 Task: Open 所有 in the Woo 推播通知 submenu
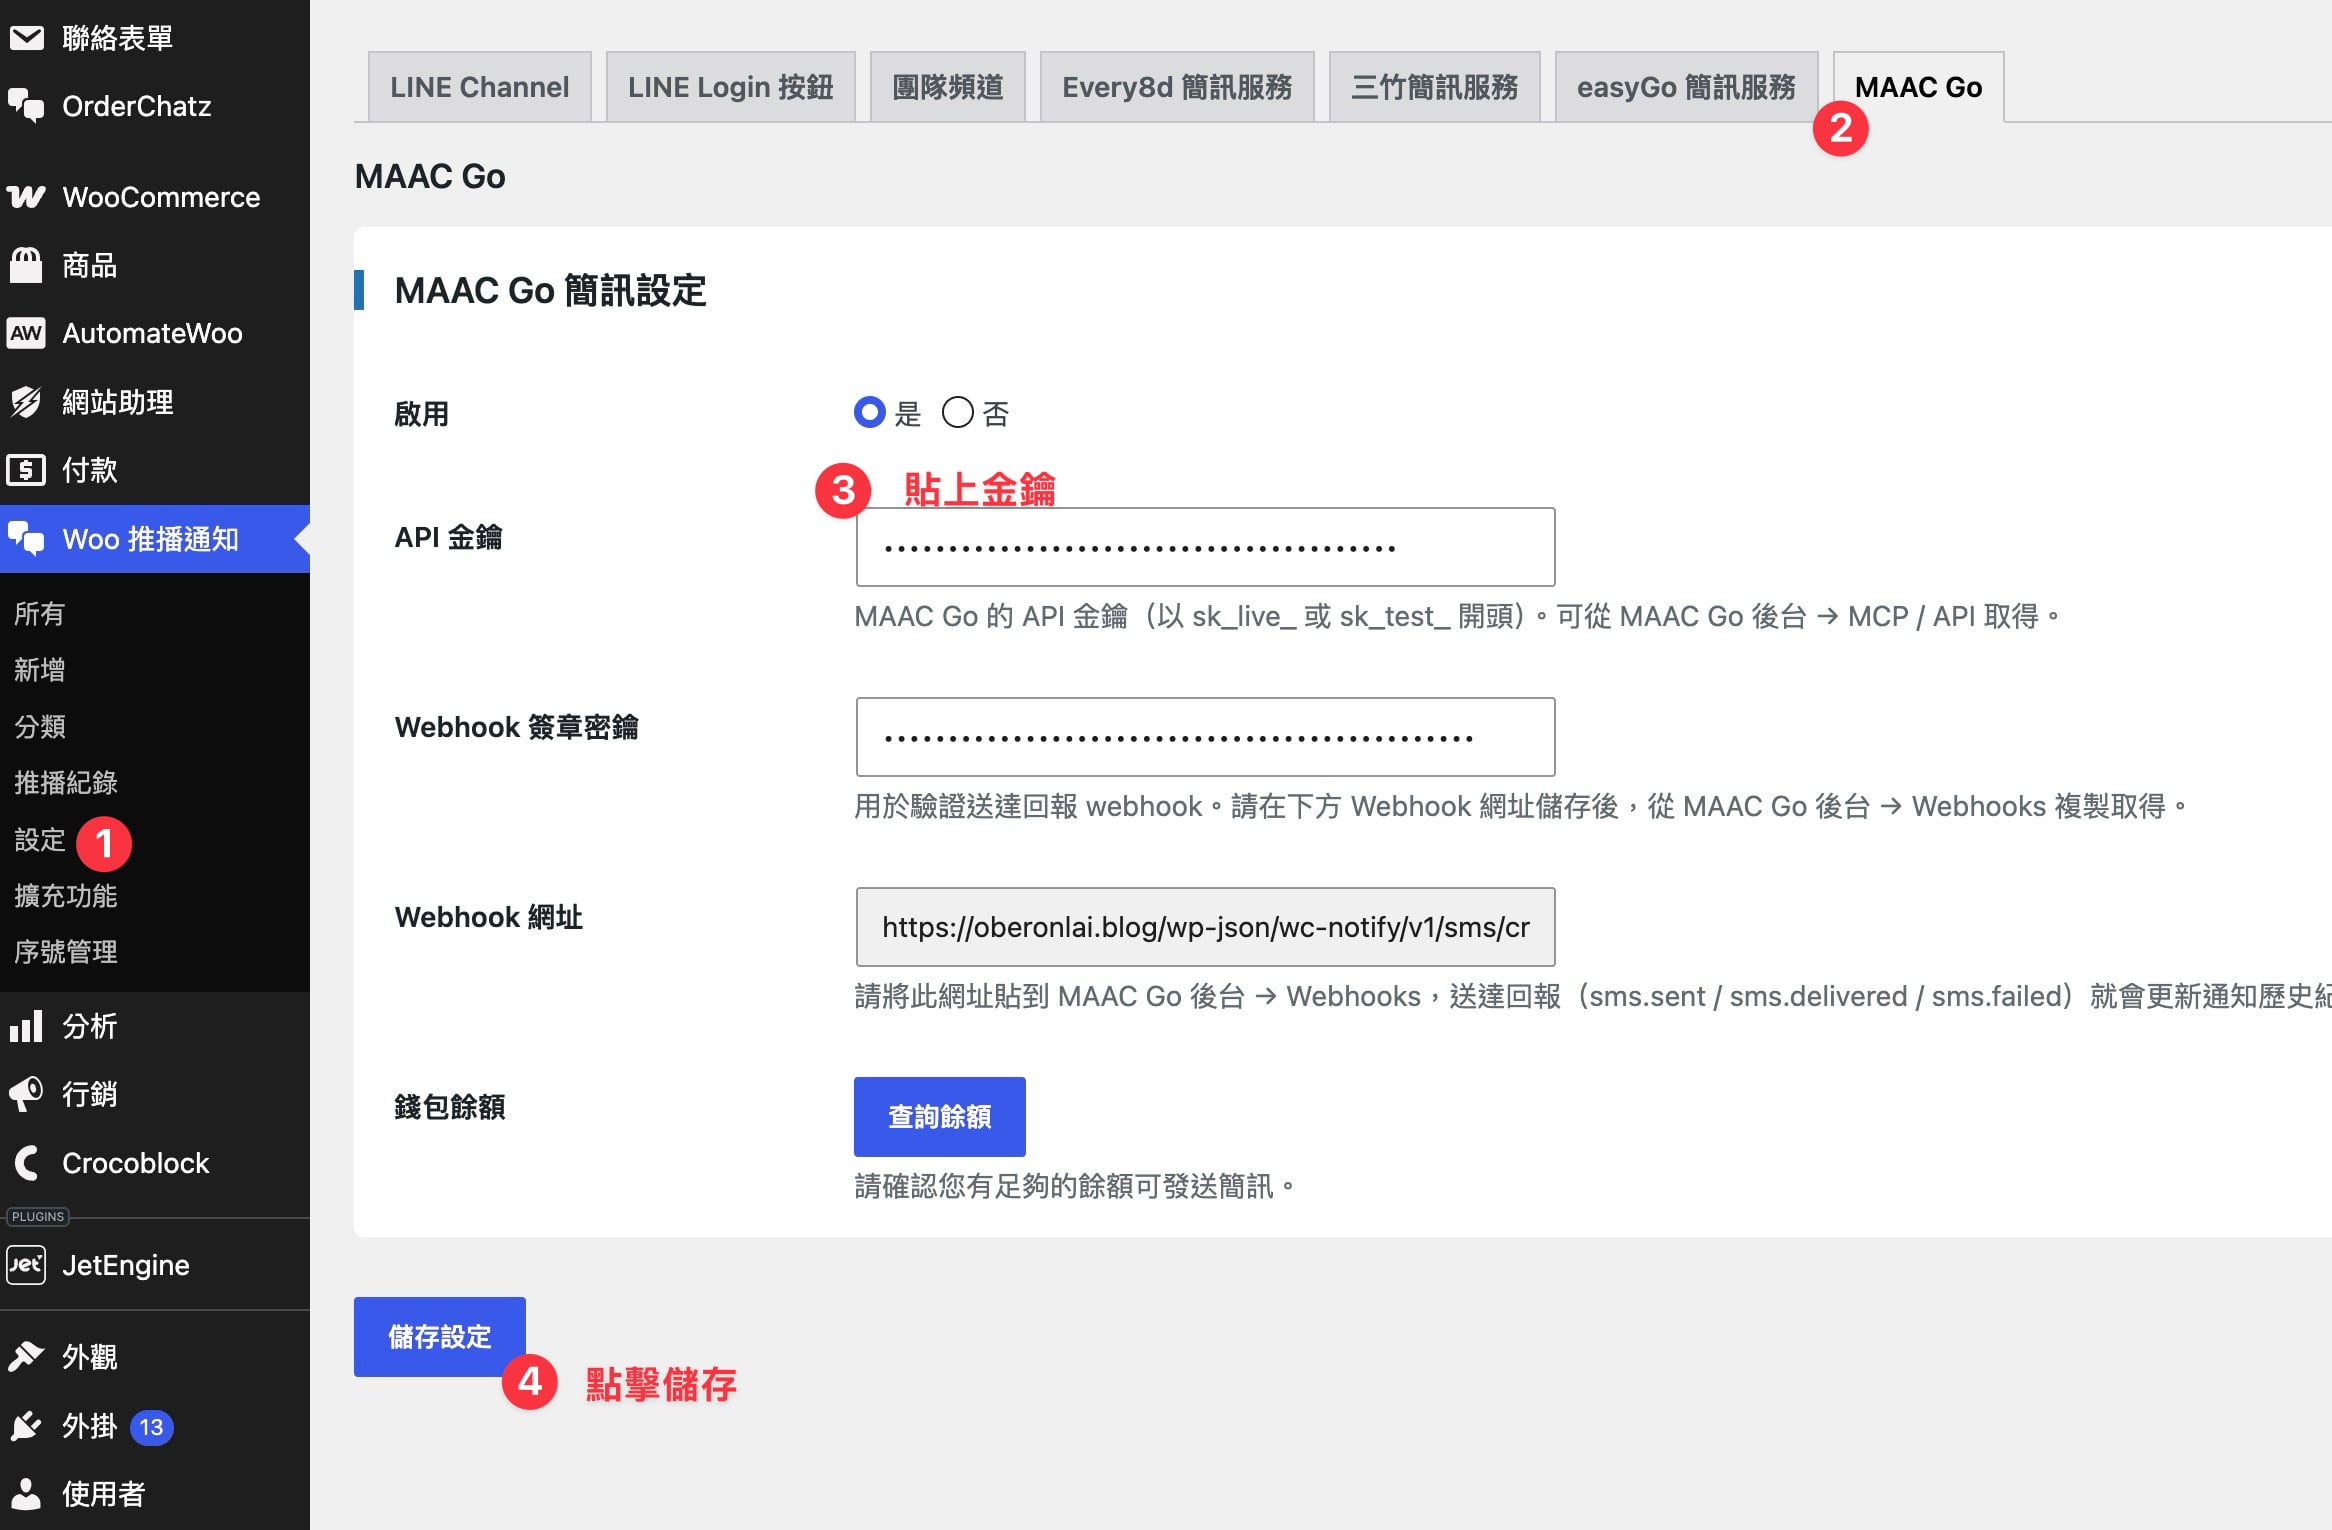(40, 613)
